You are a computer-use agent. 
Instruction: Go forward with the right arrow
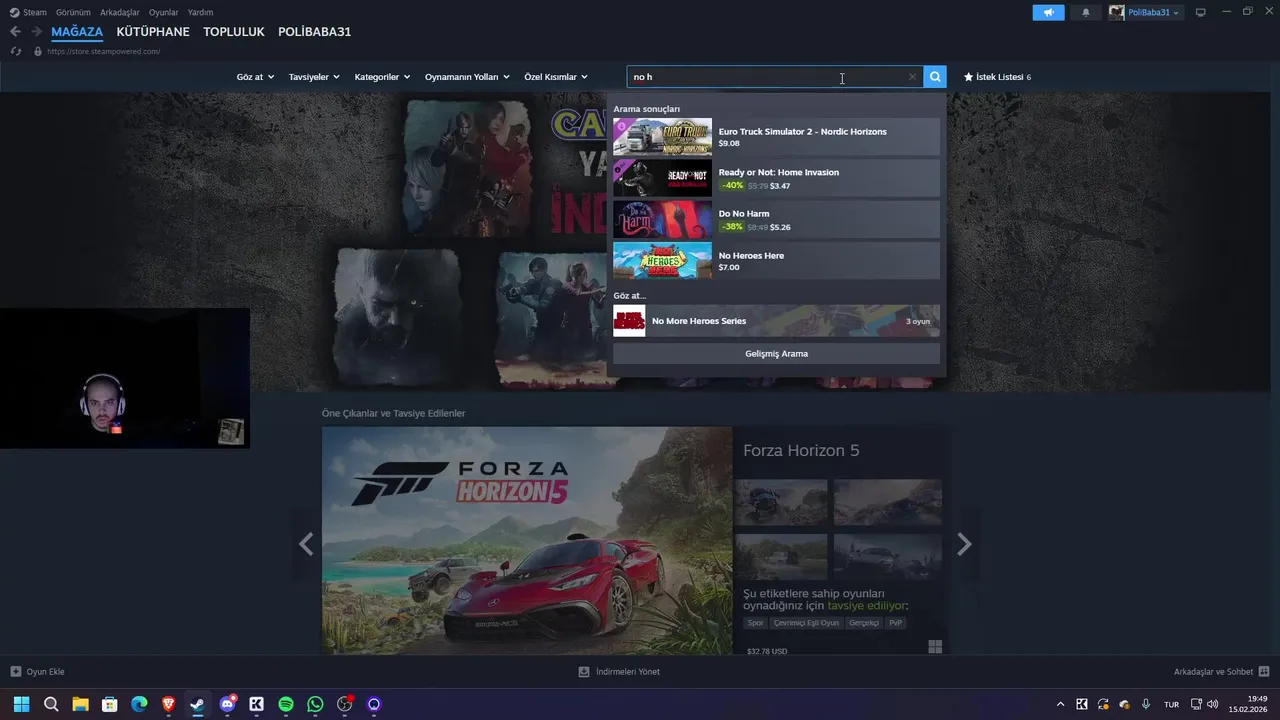(x=36, y=32)
